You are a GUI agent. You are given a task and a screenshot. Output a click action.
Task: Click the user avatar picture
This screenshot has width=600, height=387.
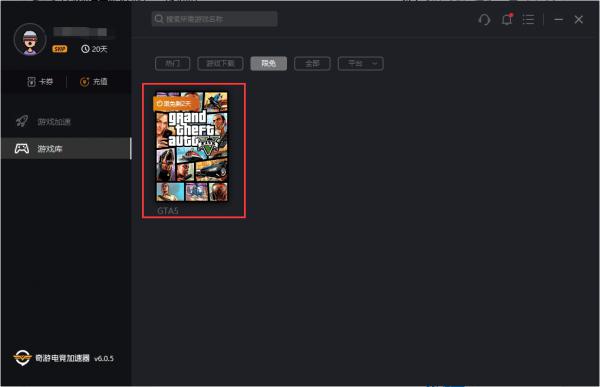tap(30, 40)
